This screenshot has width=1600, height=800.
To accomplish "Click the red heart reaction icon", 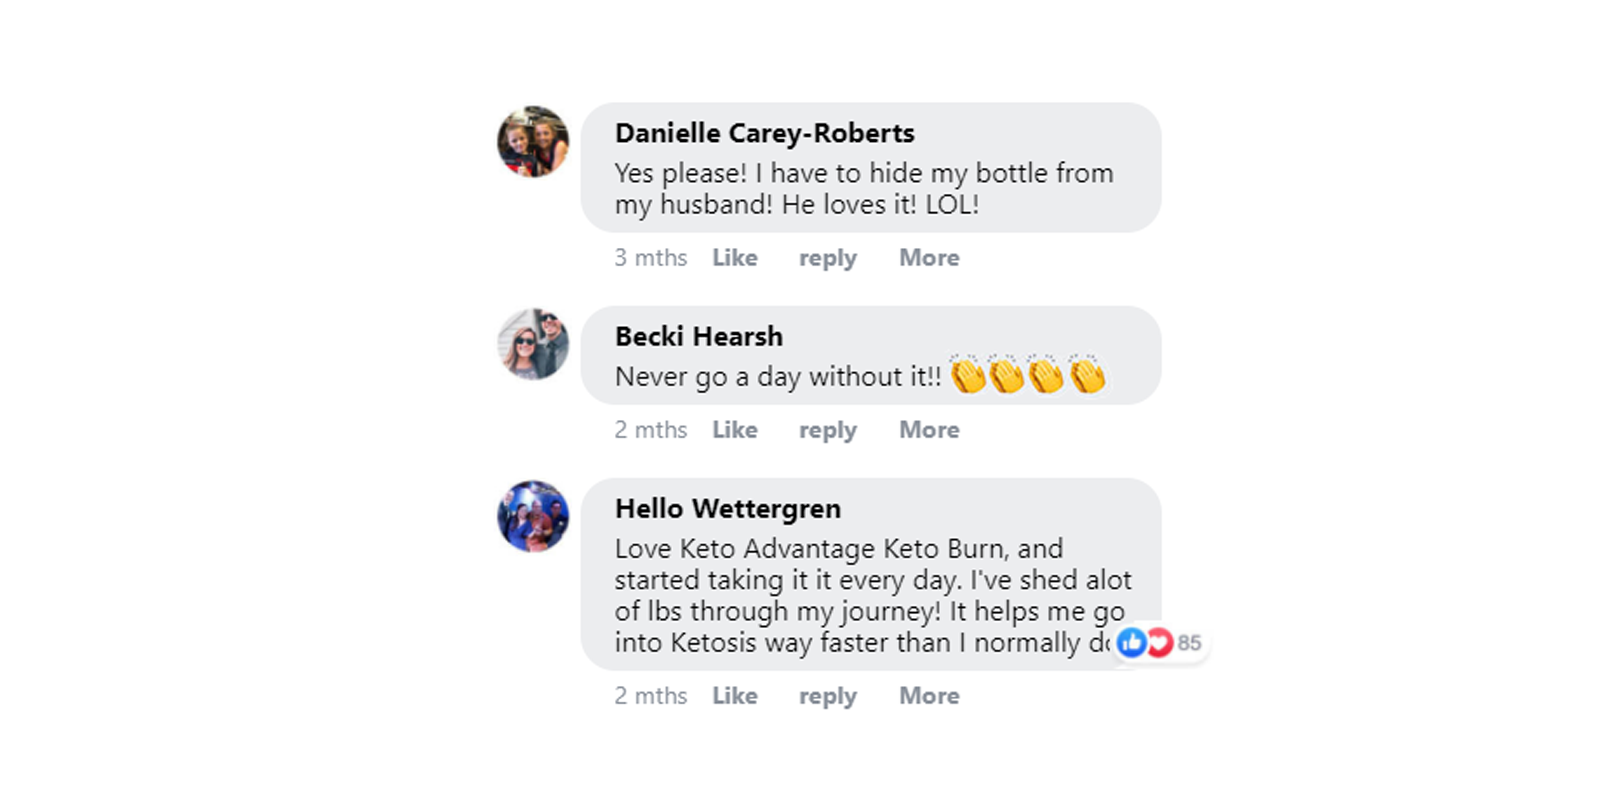I will pos(1159,643).
